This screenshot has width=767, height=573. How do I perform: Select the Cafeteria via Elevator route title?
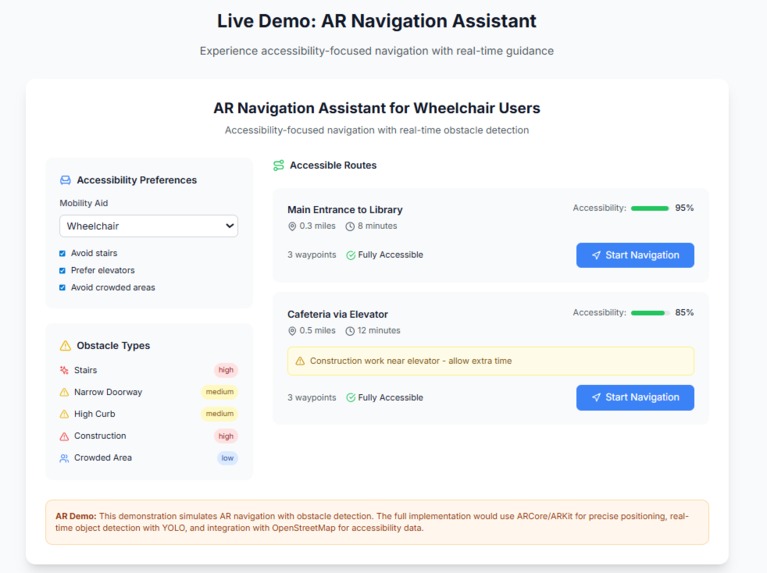tap(338, 314)
